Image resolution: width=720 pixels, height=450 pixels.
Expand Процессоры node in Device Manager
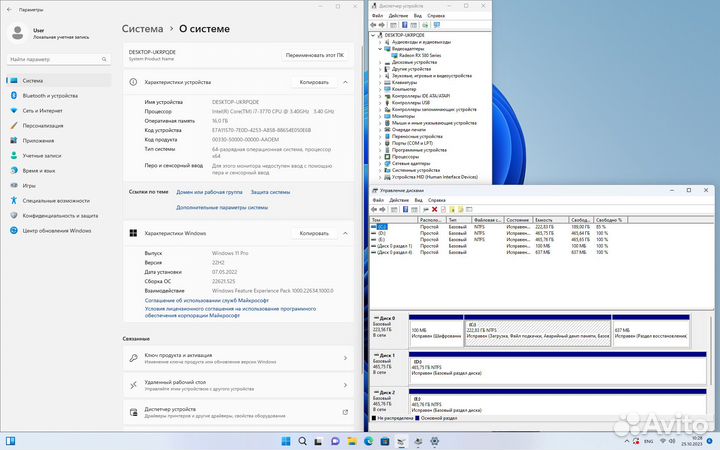coord(380,157)
